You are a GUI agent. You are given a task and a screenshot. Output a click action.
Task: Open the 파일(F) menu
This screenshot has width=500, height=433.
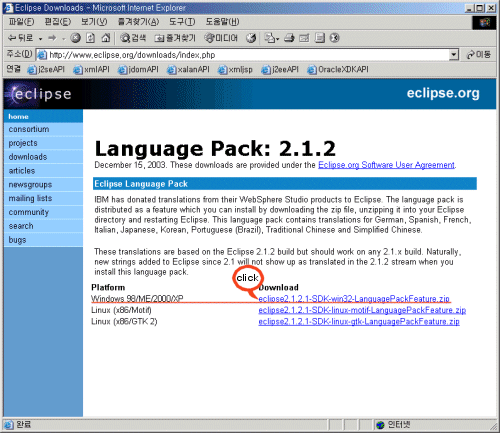[x=21, y=22]
